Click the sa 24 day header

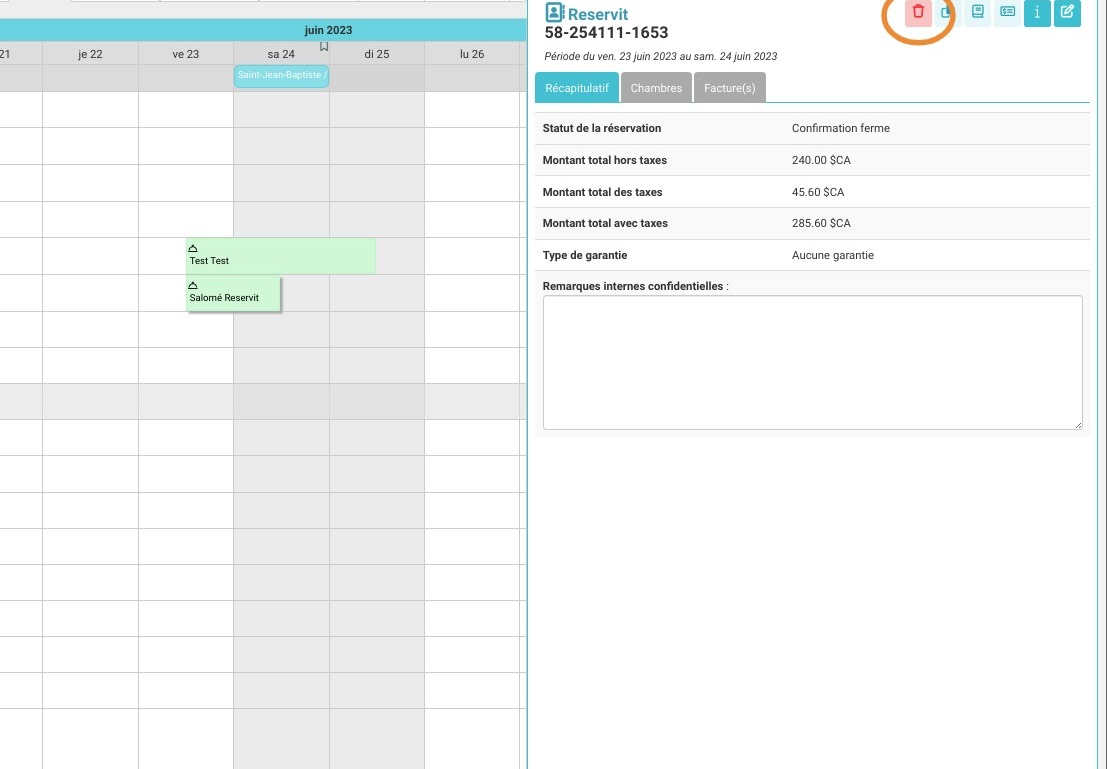281,54
